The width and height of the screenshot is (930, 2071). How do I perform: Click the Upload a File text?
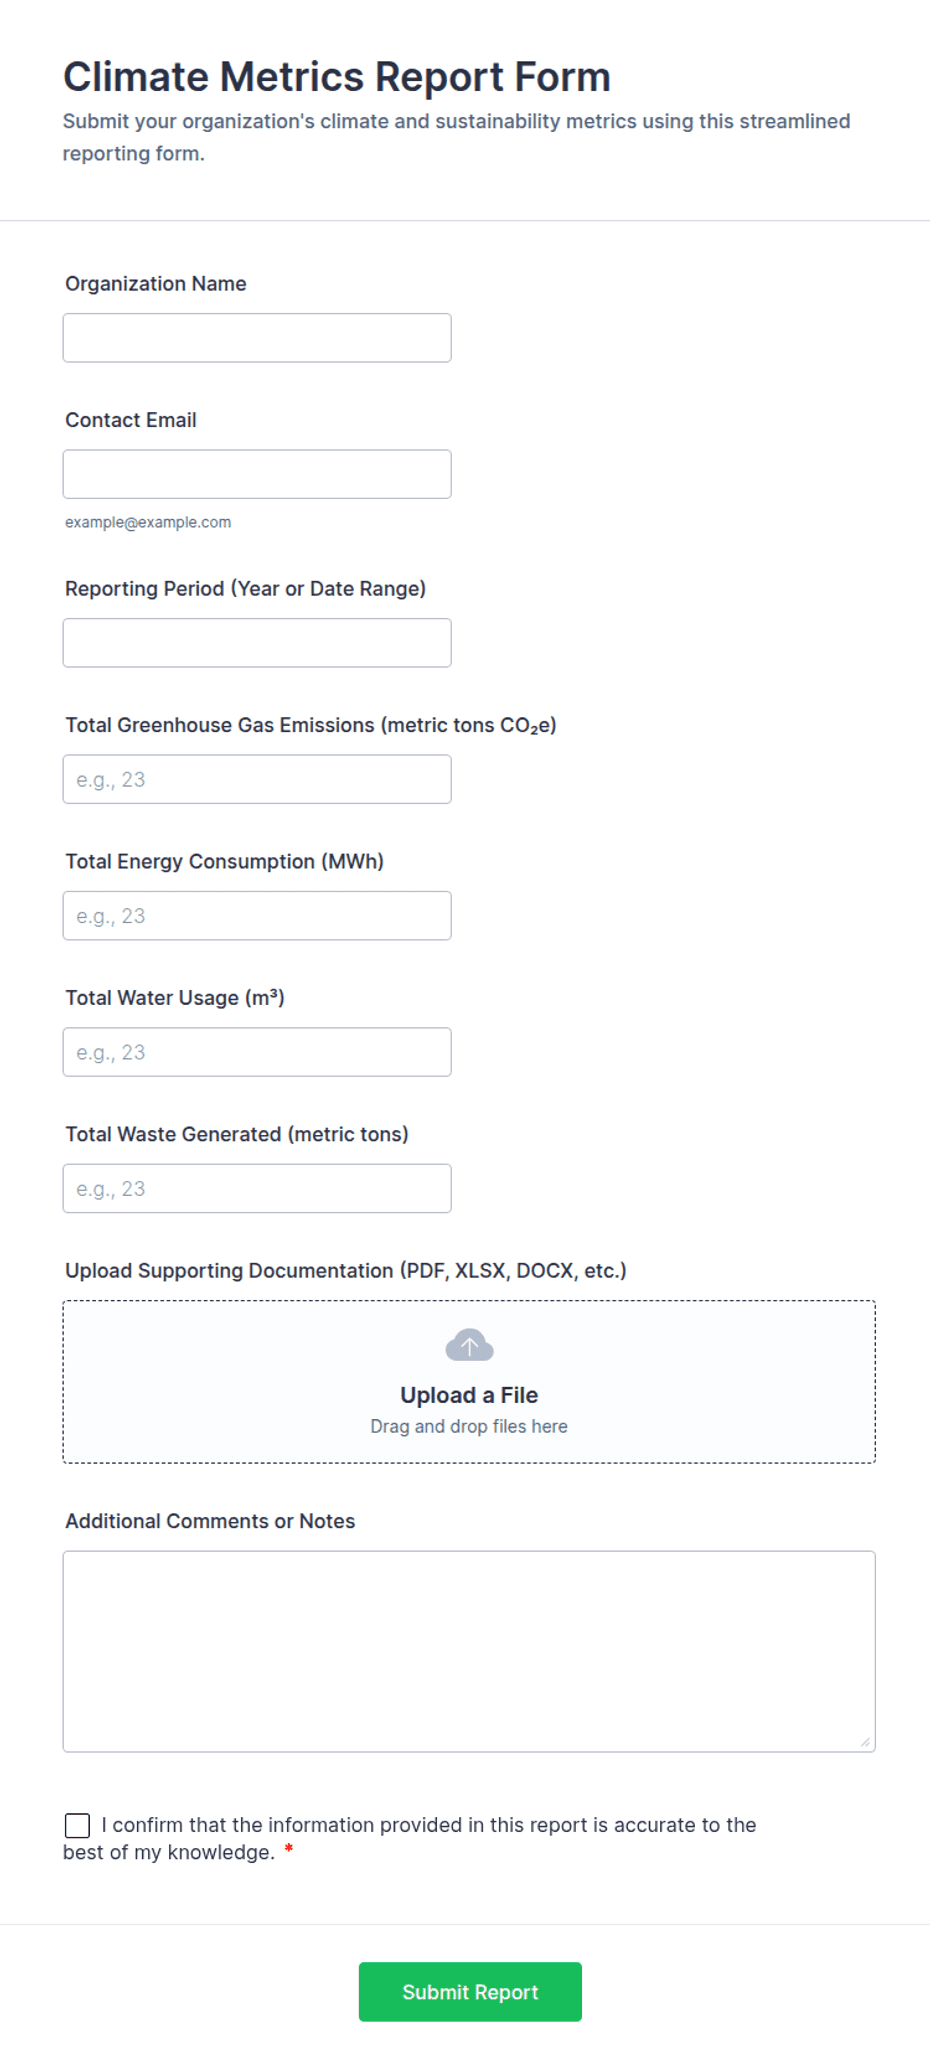pos(469,1395)
